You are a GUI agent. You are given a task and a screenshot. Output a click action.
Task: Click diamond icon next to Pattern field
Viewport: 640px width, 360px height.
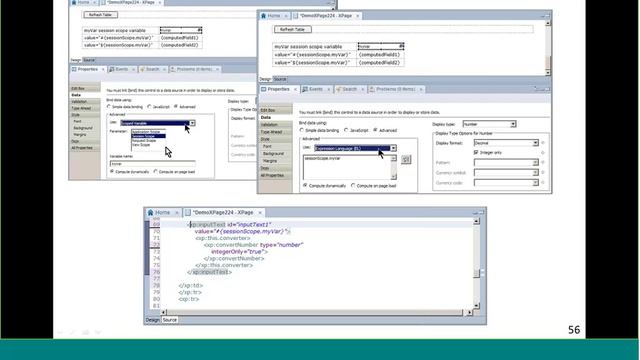[x=543, y=162]
